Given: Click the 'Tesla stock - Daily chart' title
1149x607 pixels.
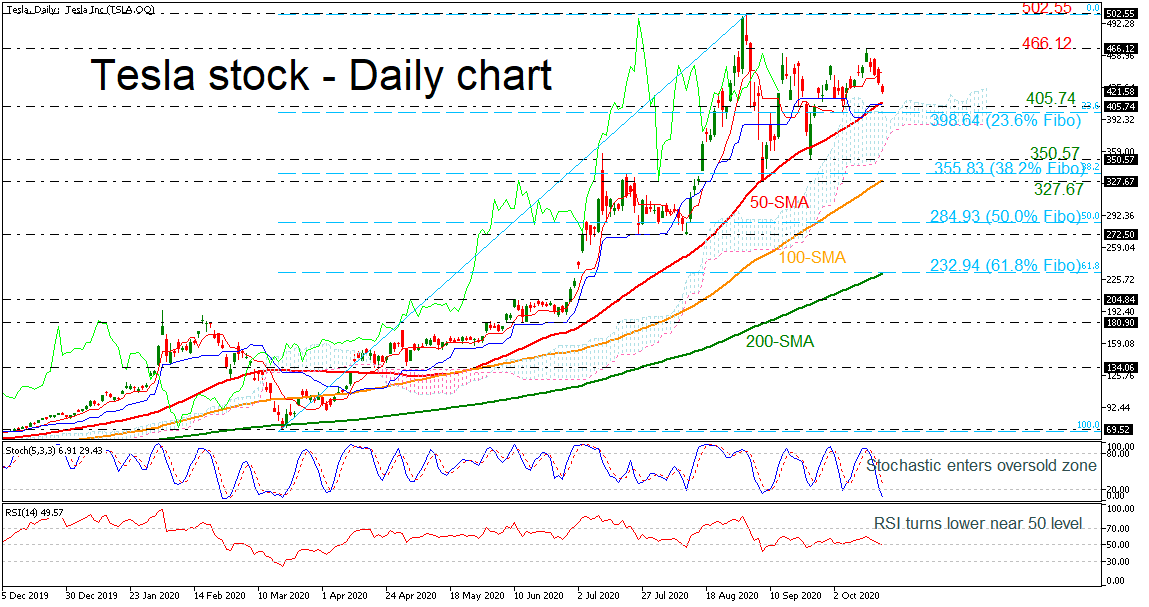Looking at the screenshot, I should pyautogui.click(x=321, y=76).
